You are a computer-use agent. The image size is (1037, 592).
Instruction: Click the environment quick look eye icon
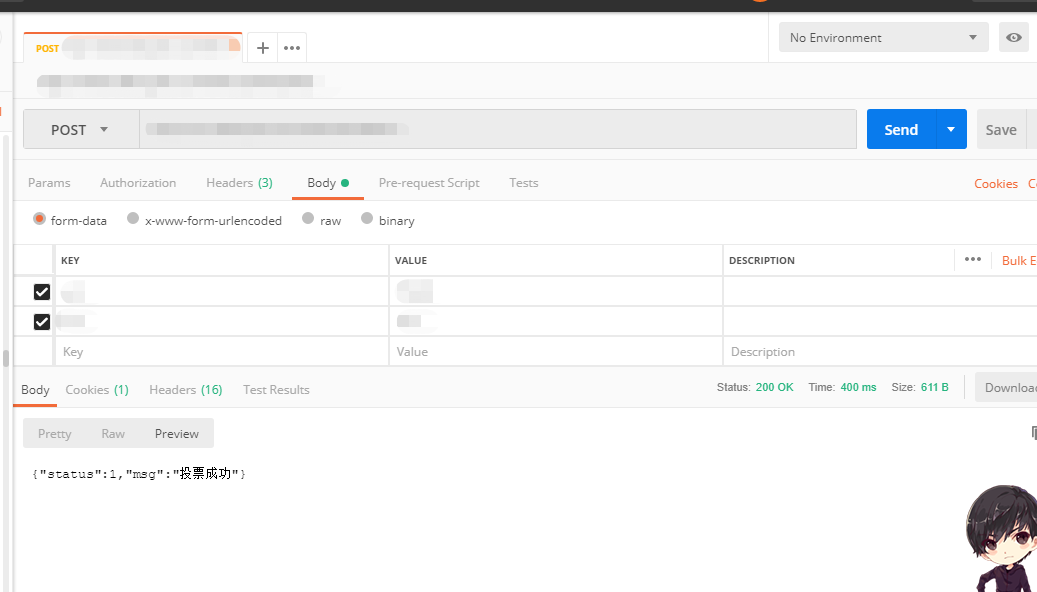click(1013, 38)
